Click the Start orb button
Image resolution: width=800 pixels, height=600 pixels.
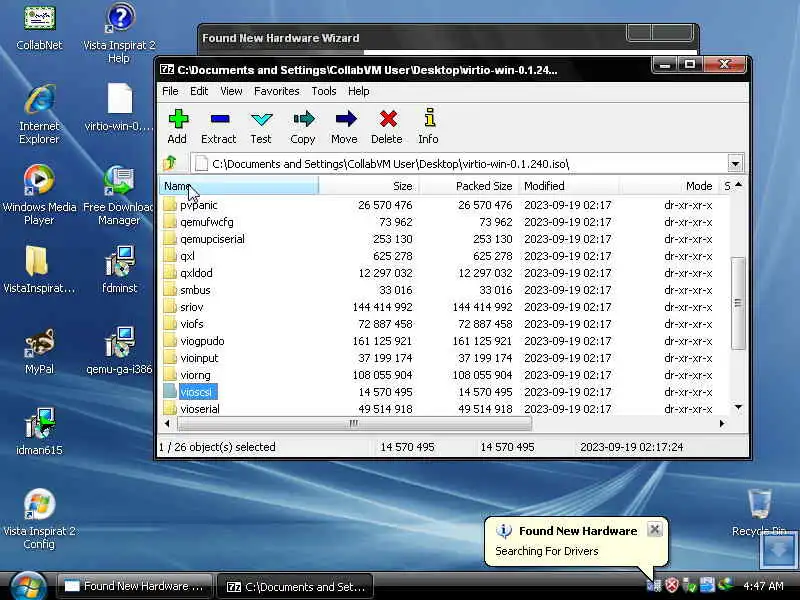pyautogui.click(x=28, y=587)
